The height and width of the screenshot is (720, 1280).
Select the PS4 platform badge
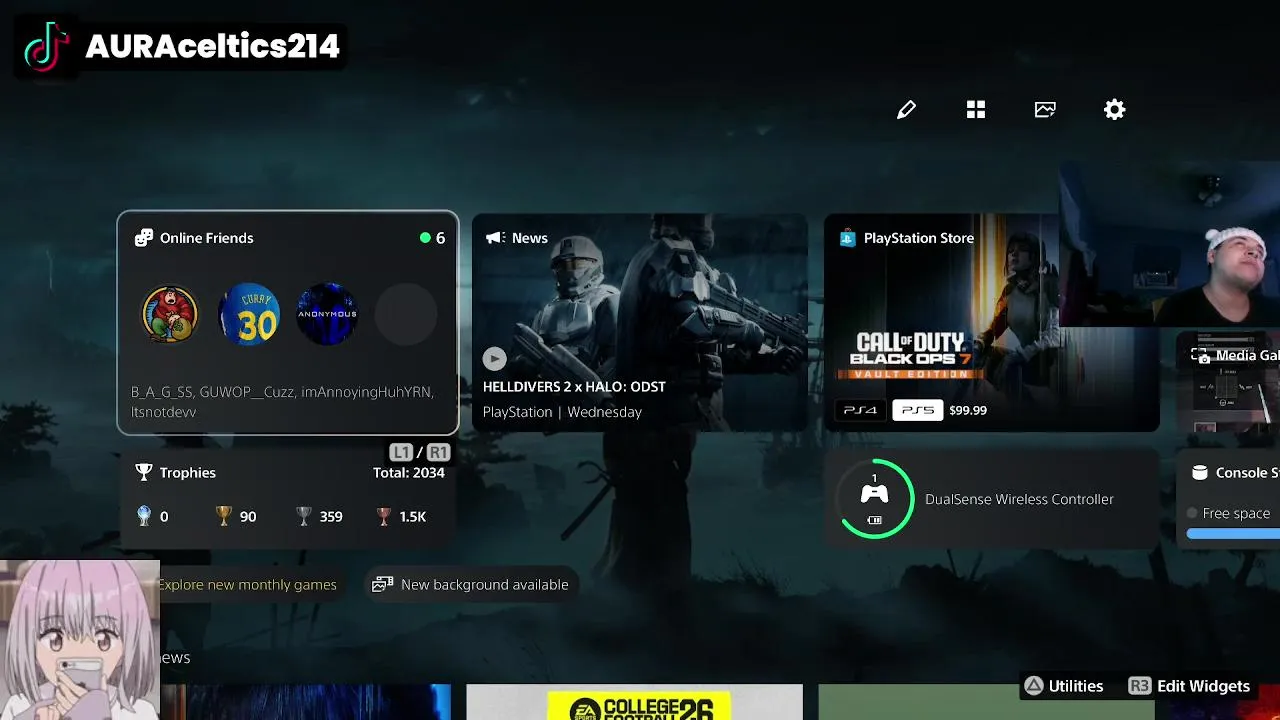[860, 410]
